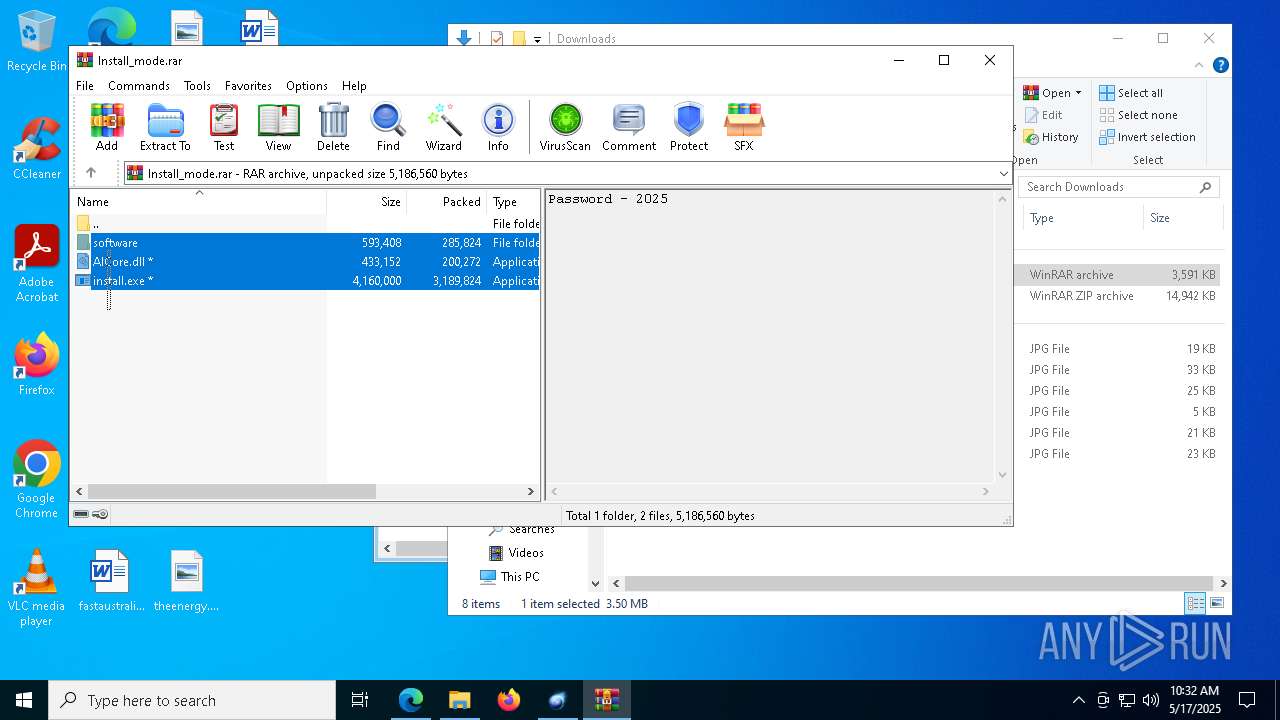
Task: Click Select all in Explorer ribbon
Action: click(x=1131, y=93)
